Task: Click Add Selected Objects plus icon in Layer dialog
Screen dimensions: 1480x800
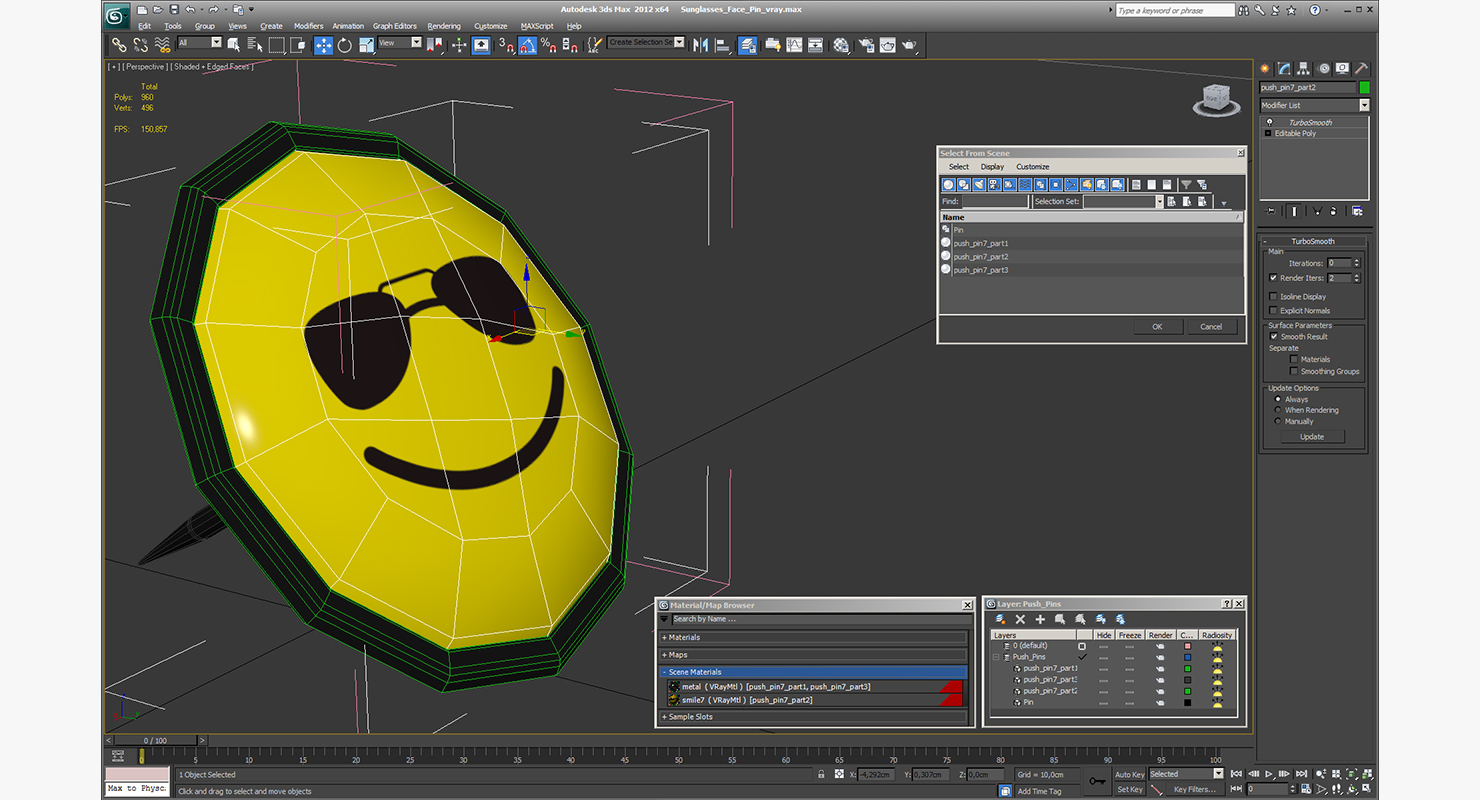Action: (x=1040, y=620)
